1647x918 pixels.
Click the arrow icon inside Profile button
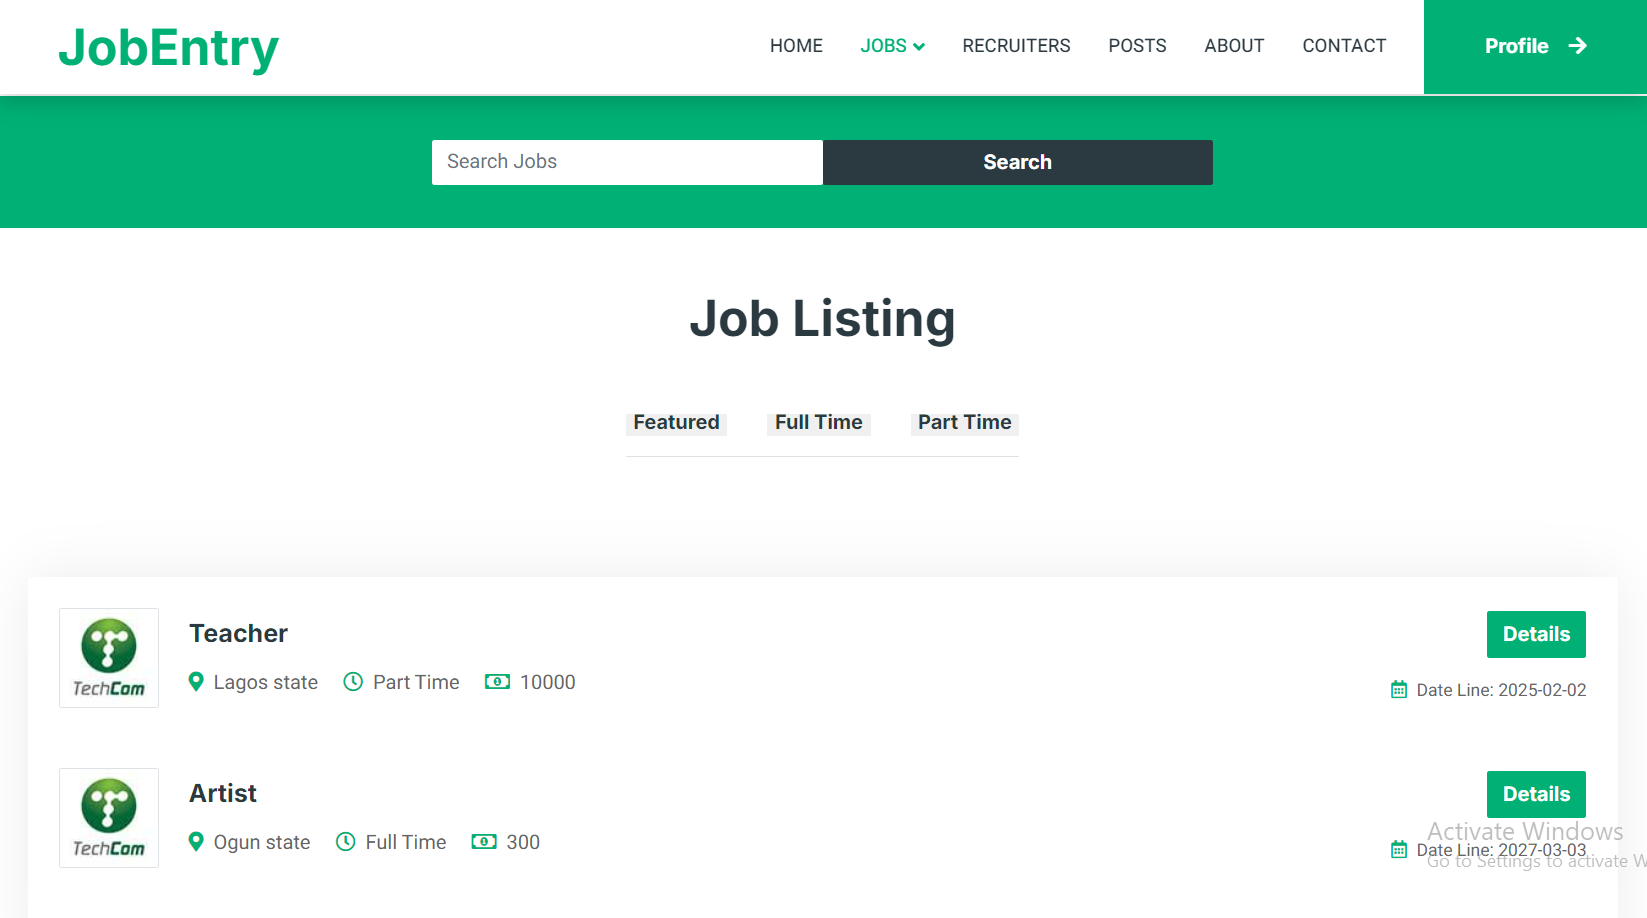point(1578,45)
